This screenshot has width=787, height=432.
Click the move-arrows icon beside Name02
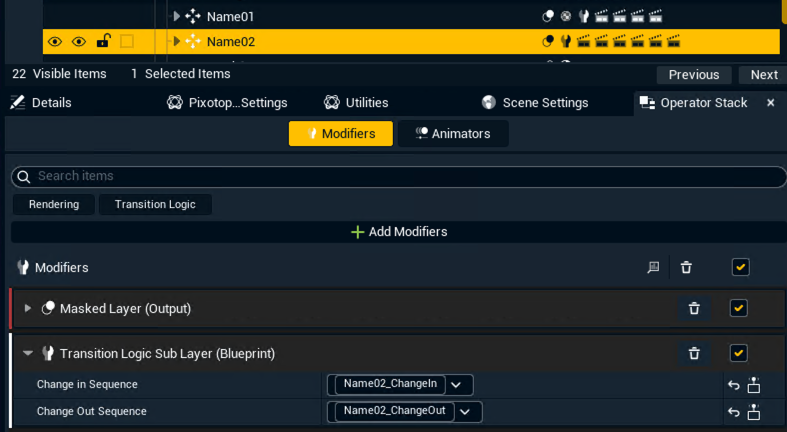[193, 41]
